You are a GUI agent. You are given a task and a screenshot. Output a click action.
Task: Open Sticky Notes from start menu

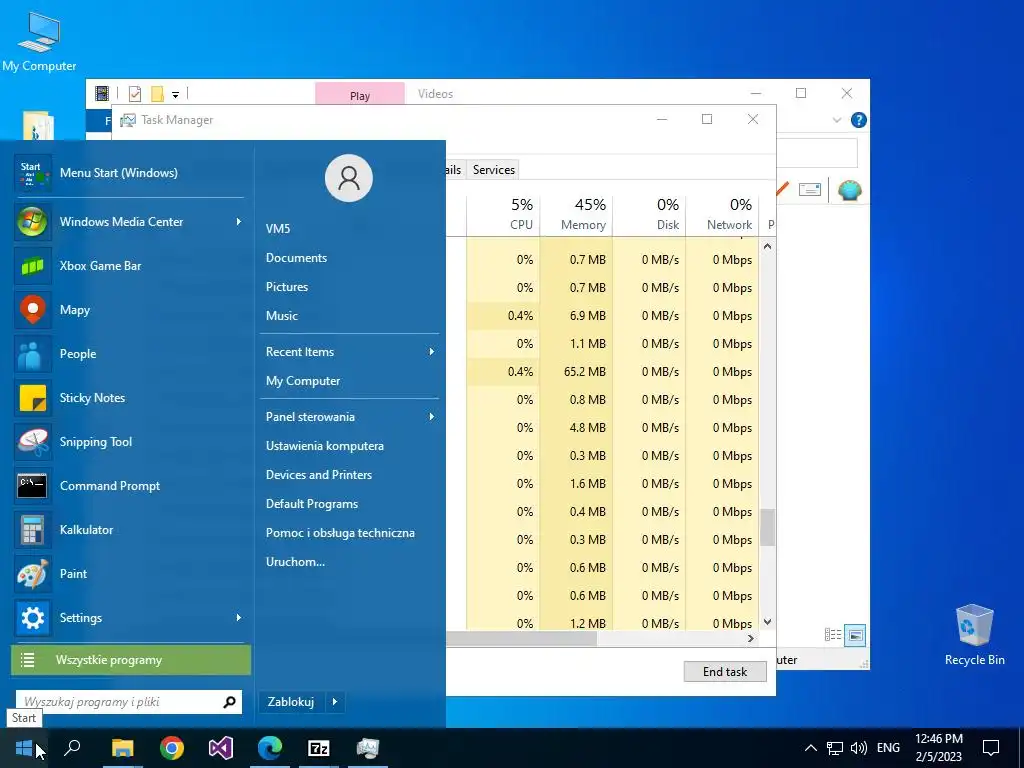coord(129,398)
